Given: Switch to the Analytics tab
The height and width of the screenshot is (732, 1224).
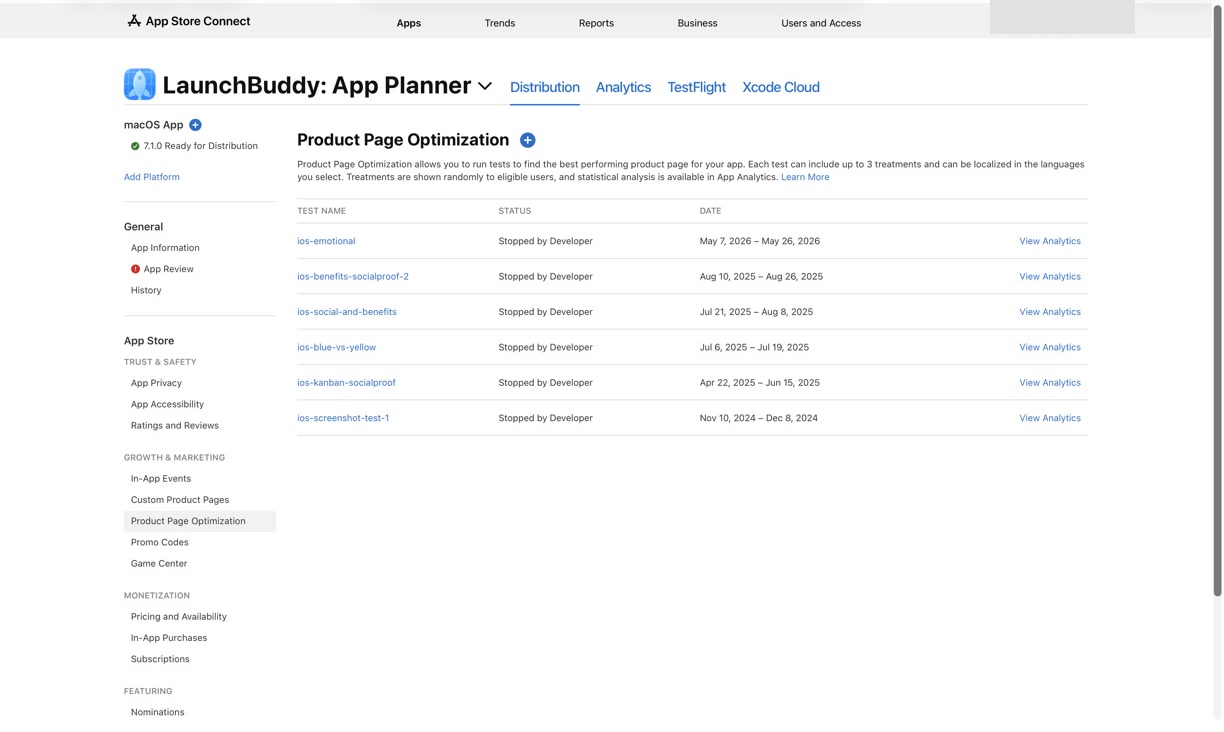Looking at the screenshot, I should click(x=623, y=87).
